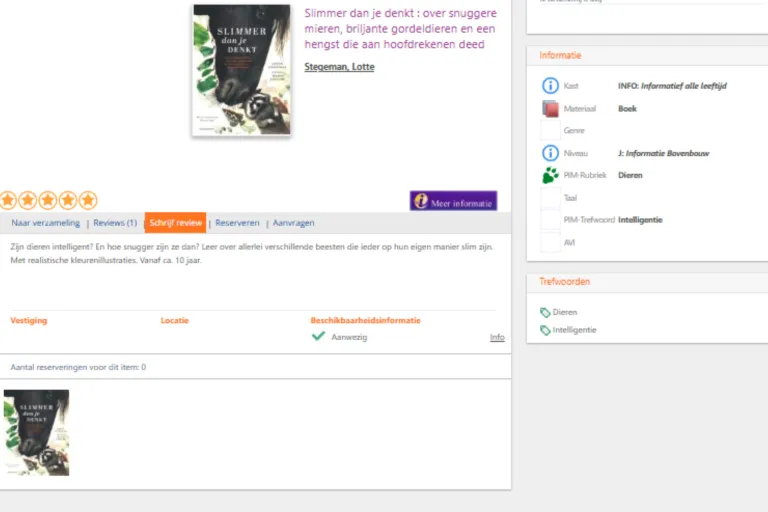The width and height of the screenshot is (768, 512).
Task: Click the purple Meer informatie button
Action: tap(454, 201)
